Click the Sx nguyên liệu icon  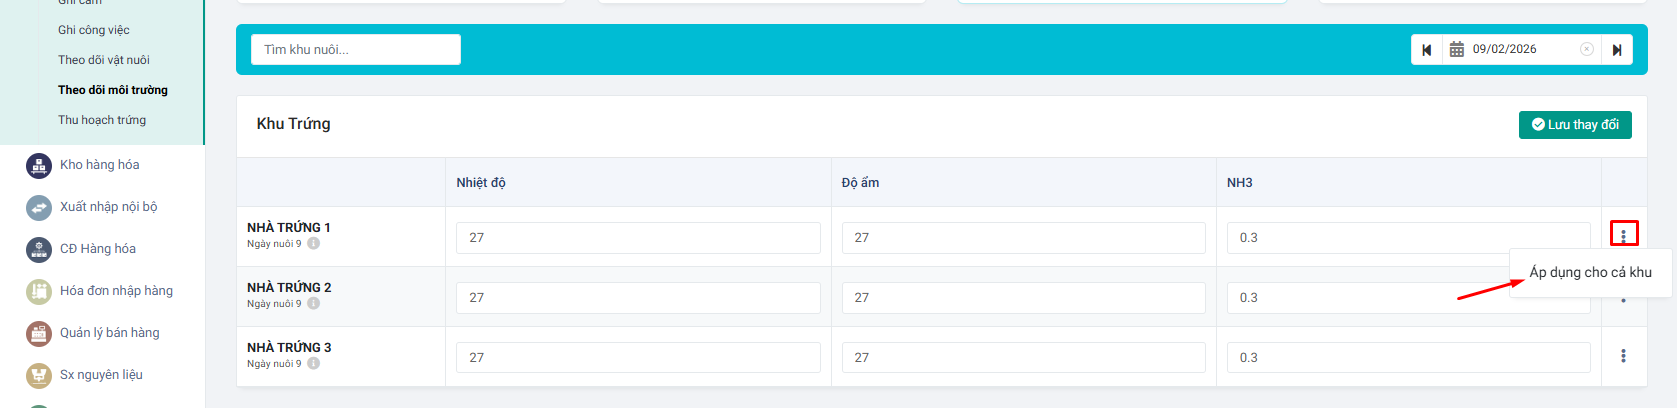pyautogui.click(x=38, y=376)
